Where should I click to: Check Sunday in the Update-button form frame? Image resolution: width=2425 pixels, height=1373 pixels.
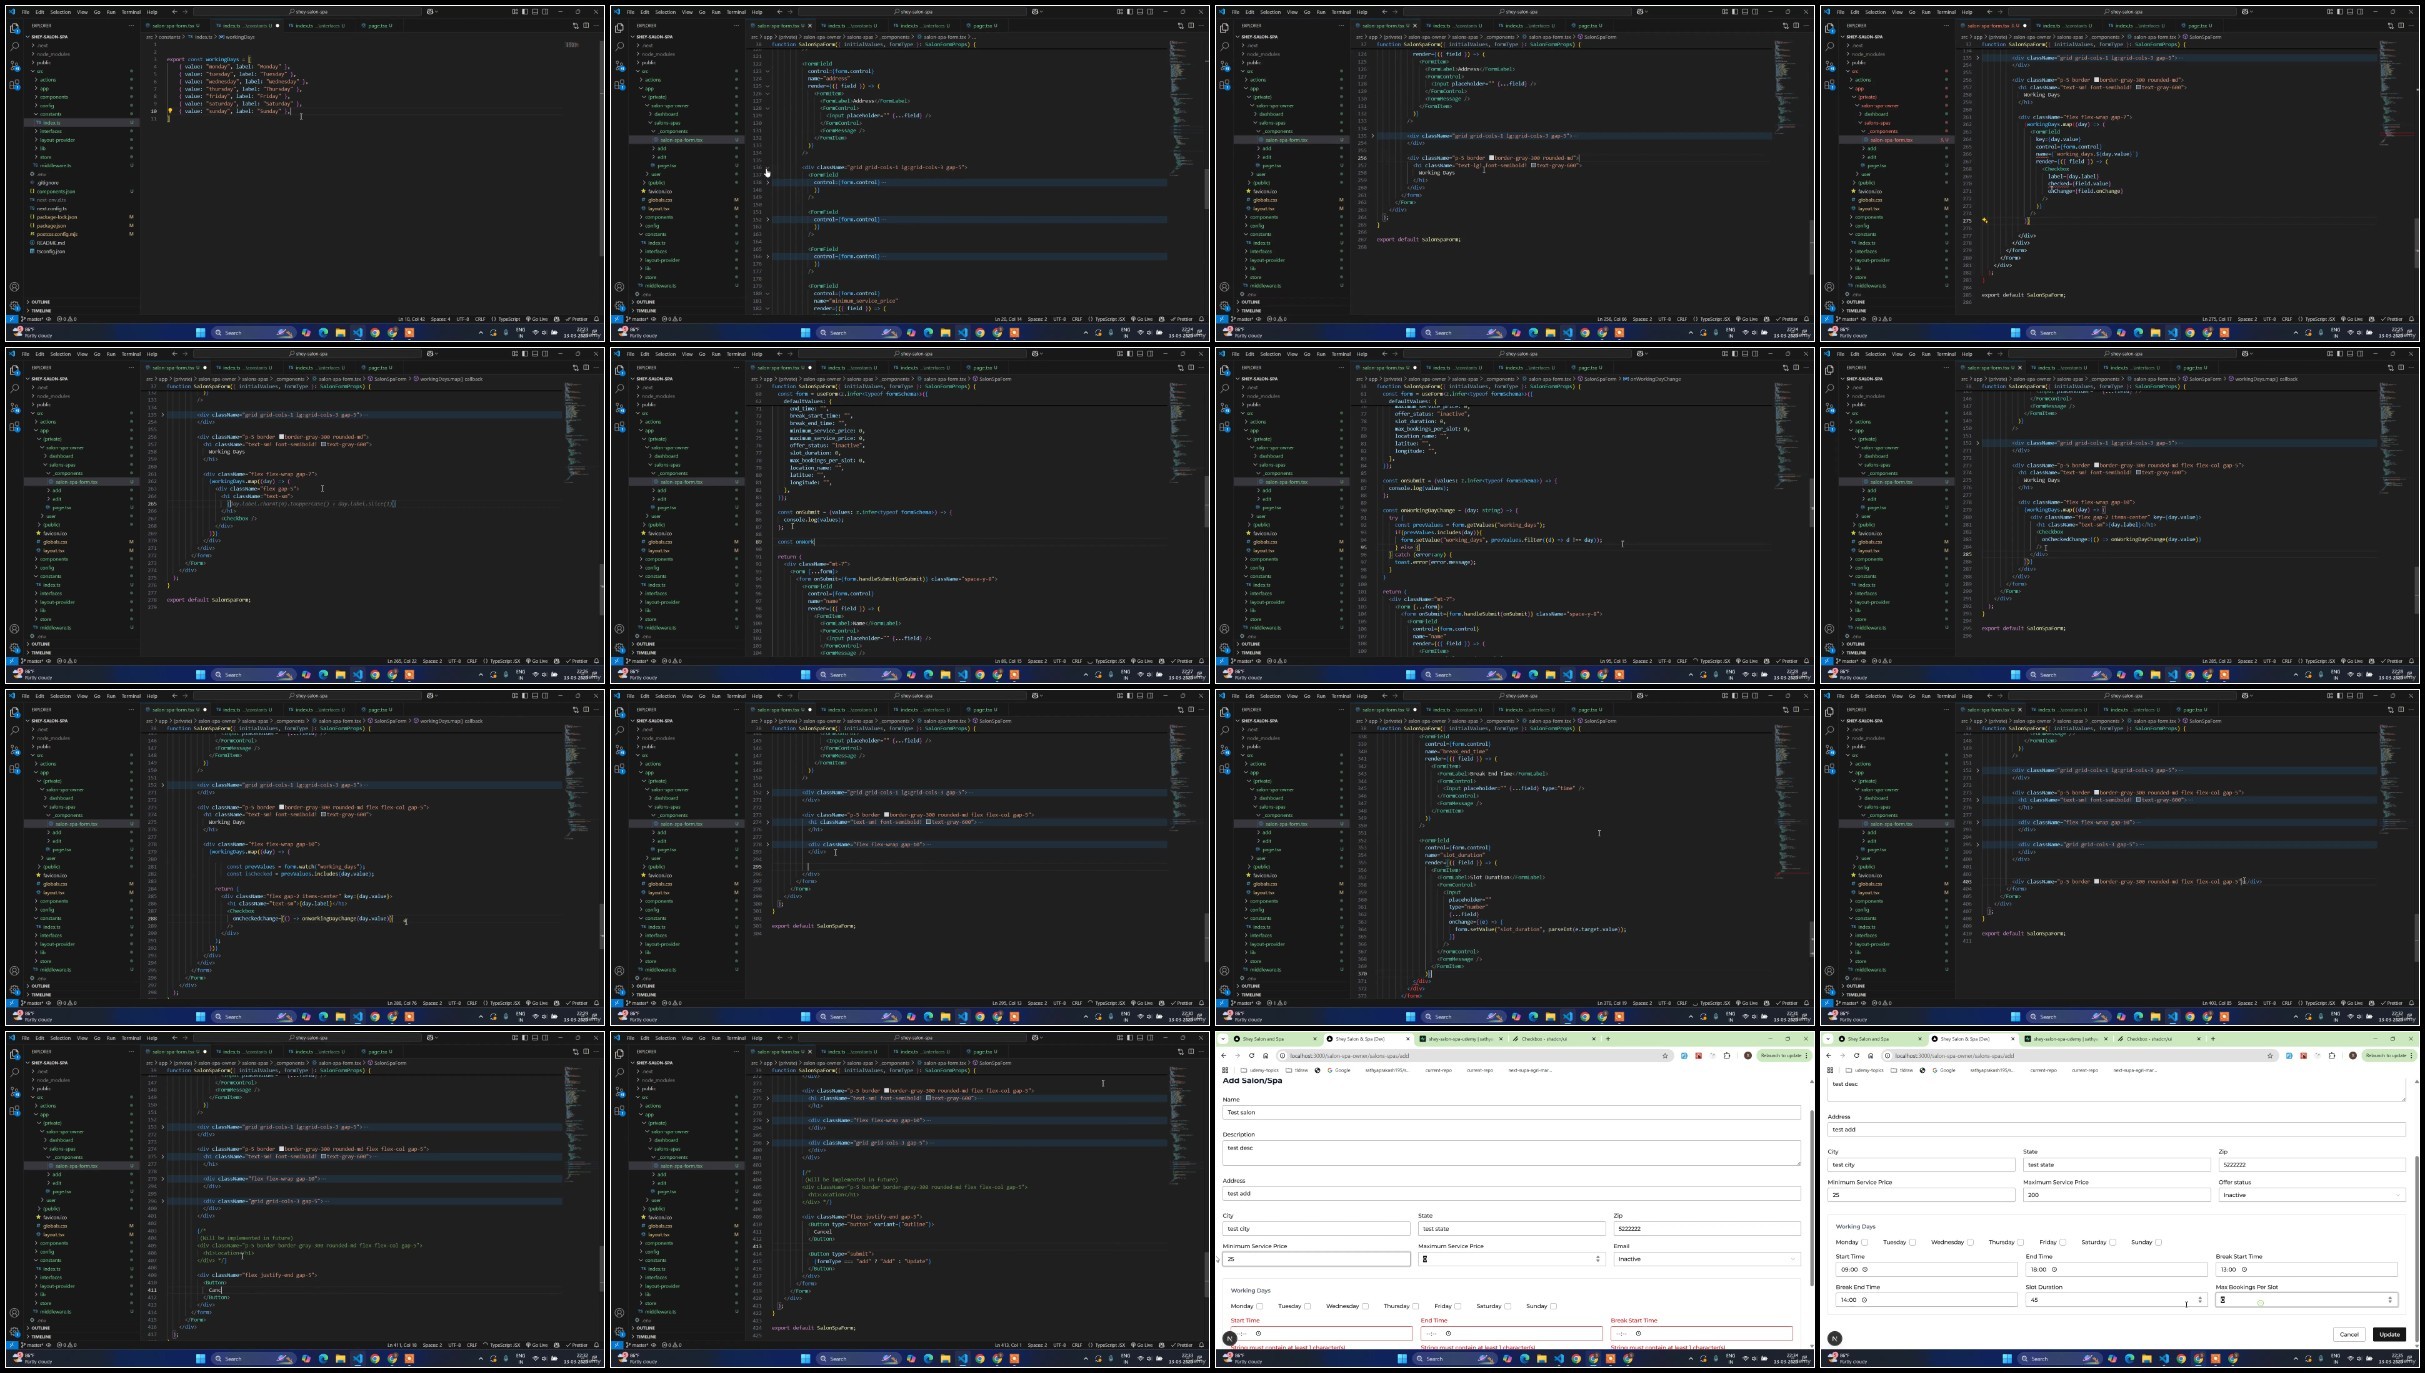pos(2158,1242)
